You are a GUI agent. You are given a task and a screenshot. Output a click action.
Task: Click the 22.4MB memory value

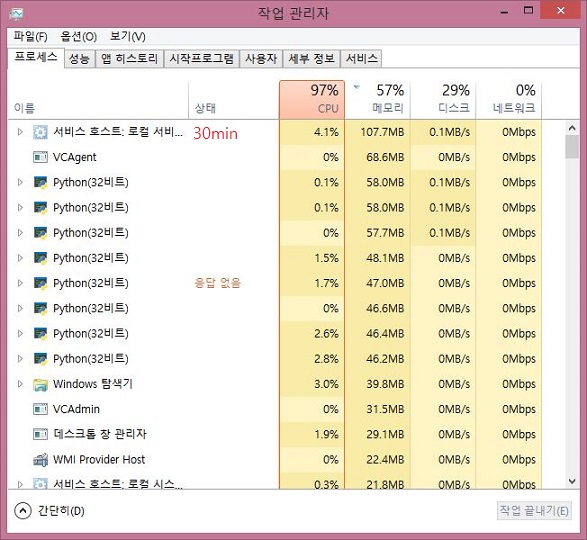[385, 459]
